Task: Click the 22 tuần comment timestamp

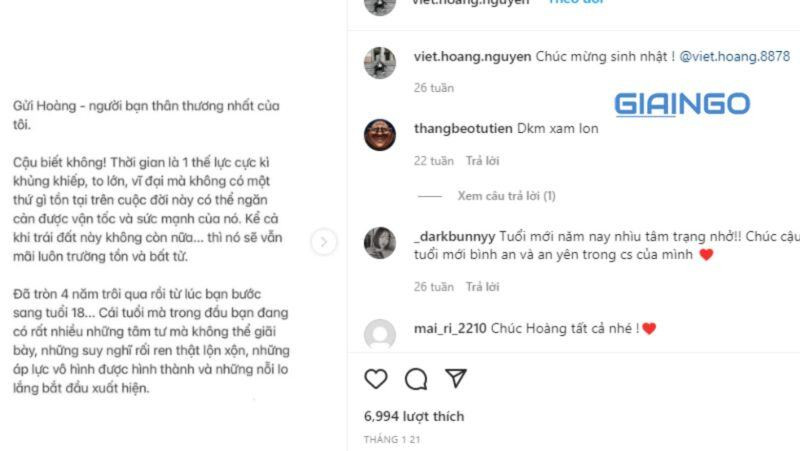Action: pos(434,161)
